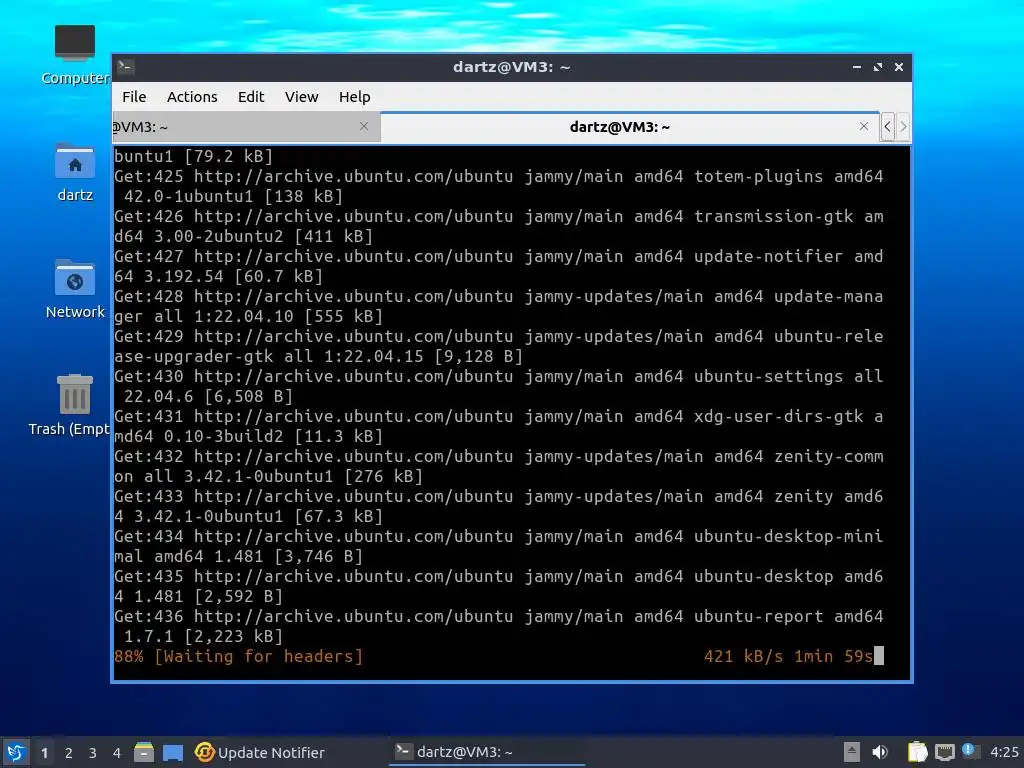
Task: Minimize the terminal window
Action: pyautogui.click(x=857, y=67)
